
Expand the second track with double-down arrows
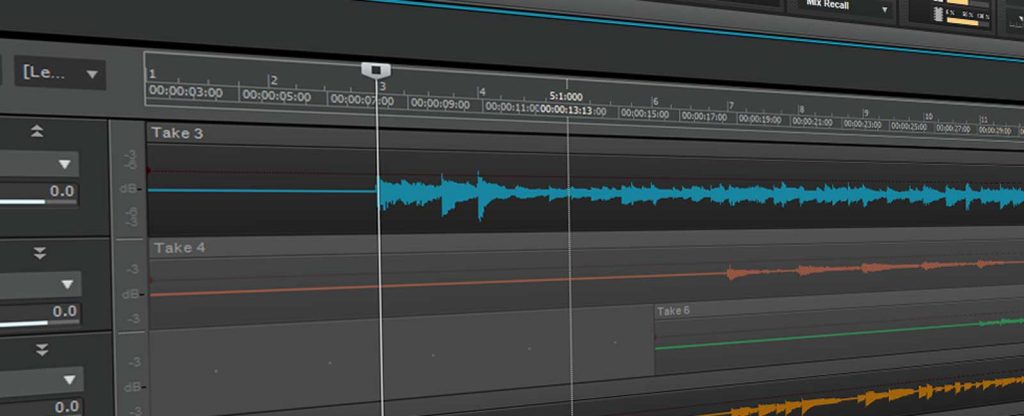point(40,253)
